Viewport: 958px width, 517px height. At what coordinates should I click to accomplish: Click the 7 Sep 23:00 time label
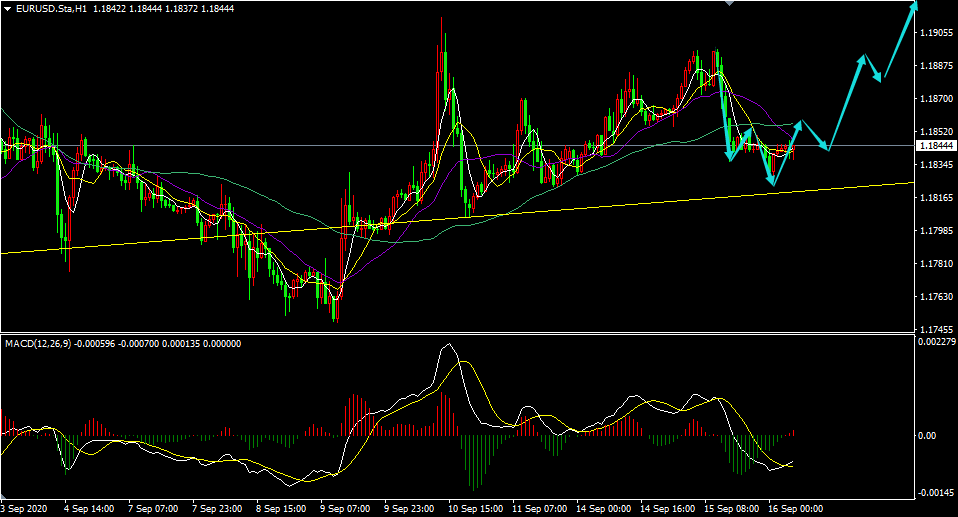(x=217, y=508)
